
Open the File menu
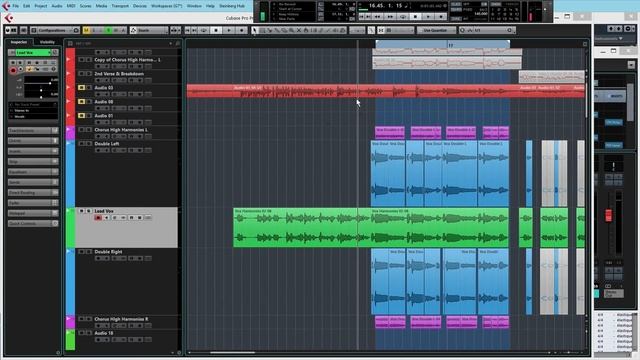point(15,6)
